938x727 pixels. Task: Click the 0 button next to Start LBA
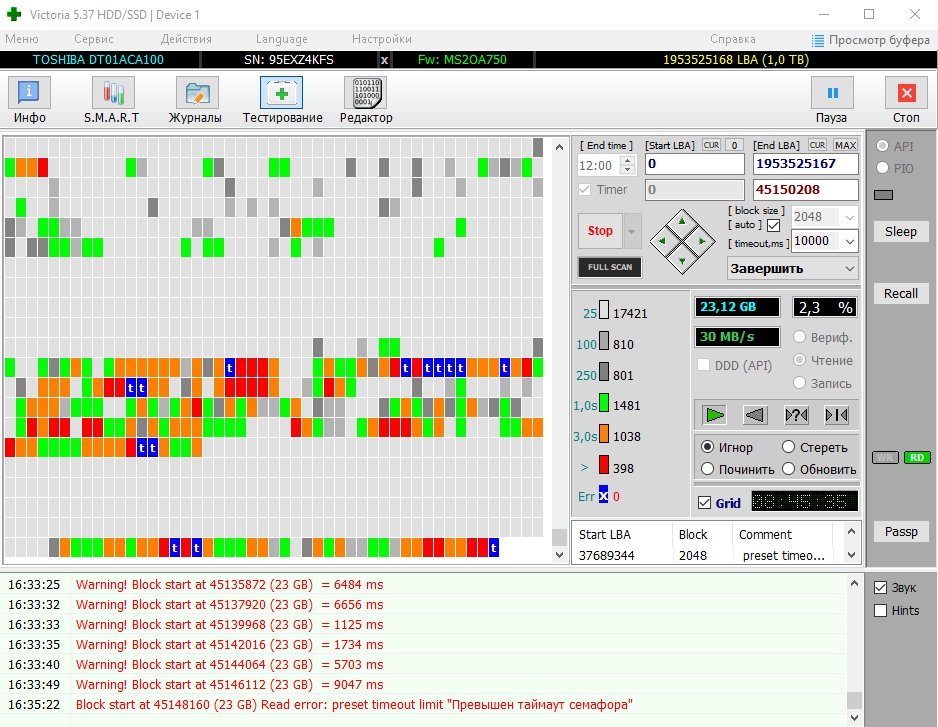(x=735, y=145)
